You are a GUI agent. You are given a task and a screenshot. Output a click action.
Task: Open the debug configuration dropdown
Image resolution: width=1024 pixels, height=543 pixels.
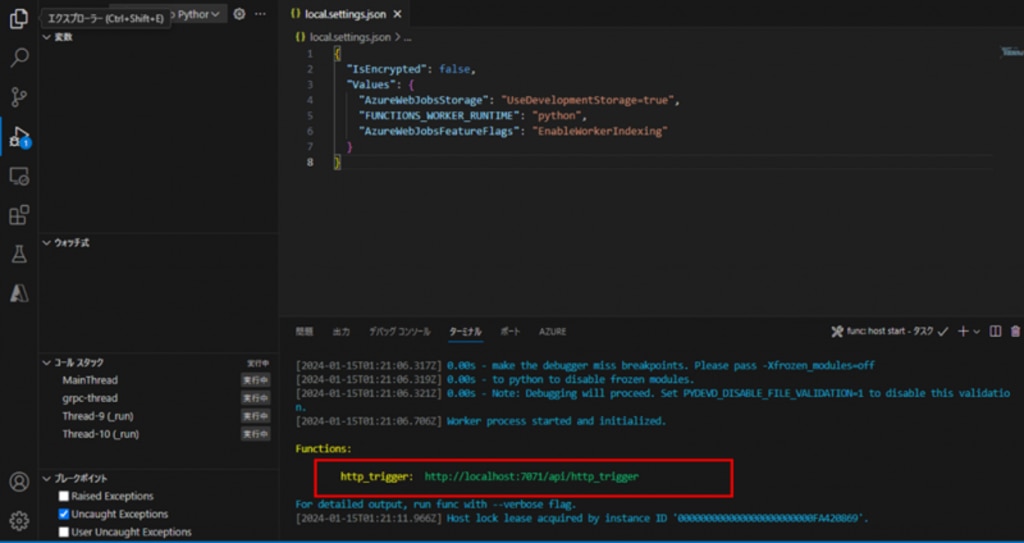click(199, 14)
